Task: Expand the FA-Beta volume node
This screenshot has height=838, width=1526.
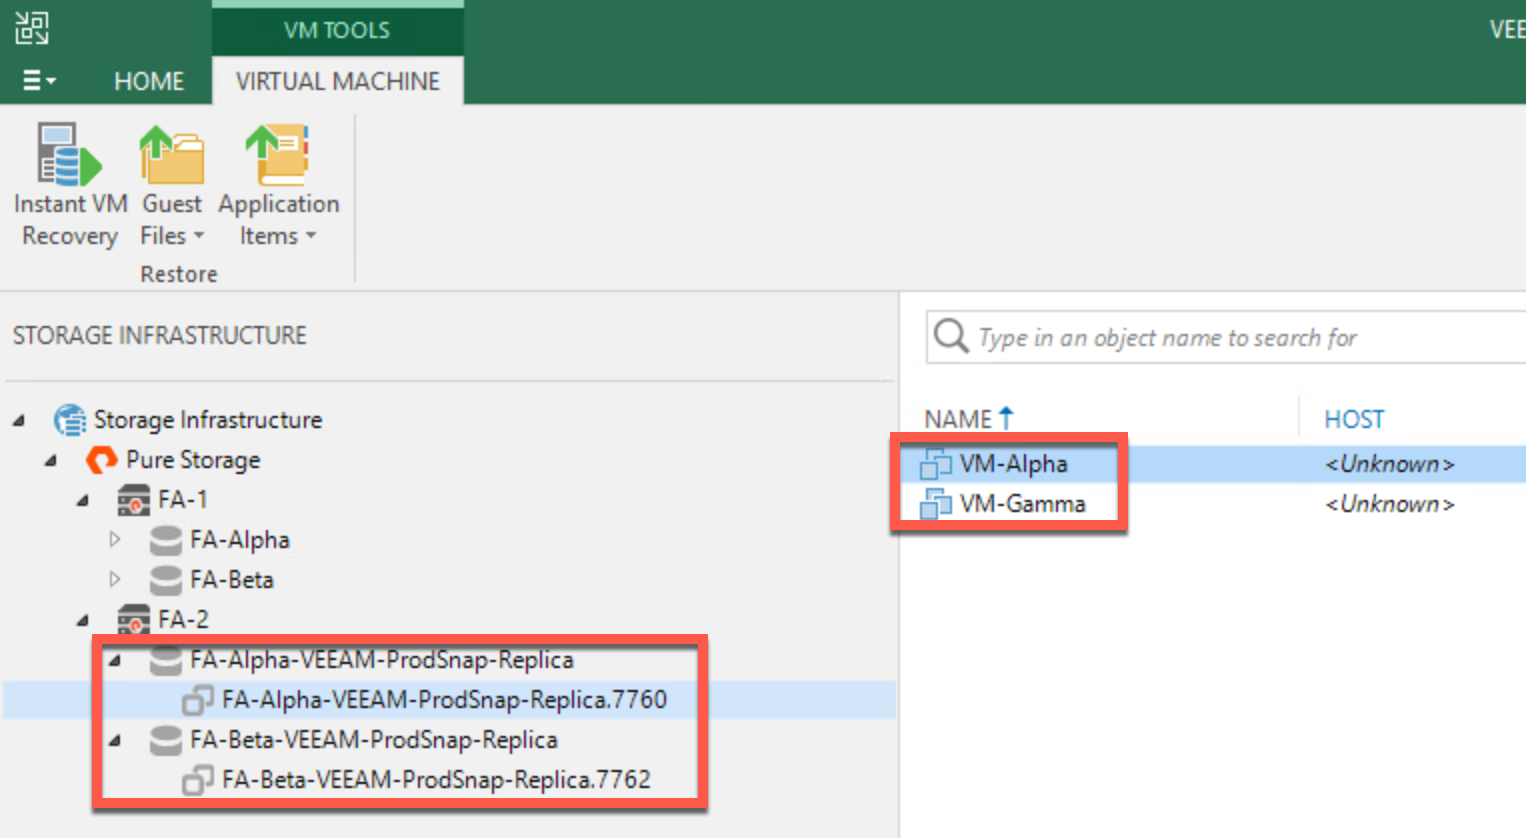Action: pos(115,580)
